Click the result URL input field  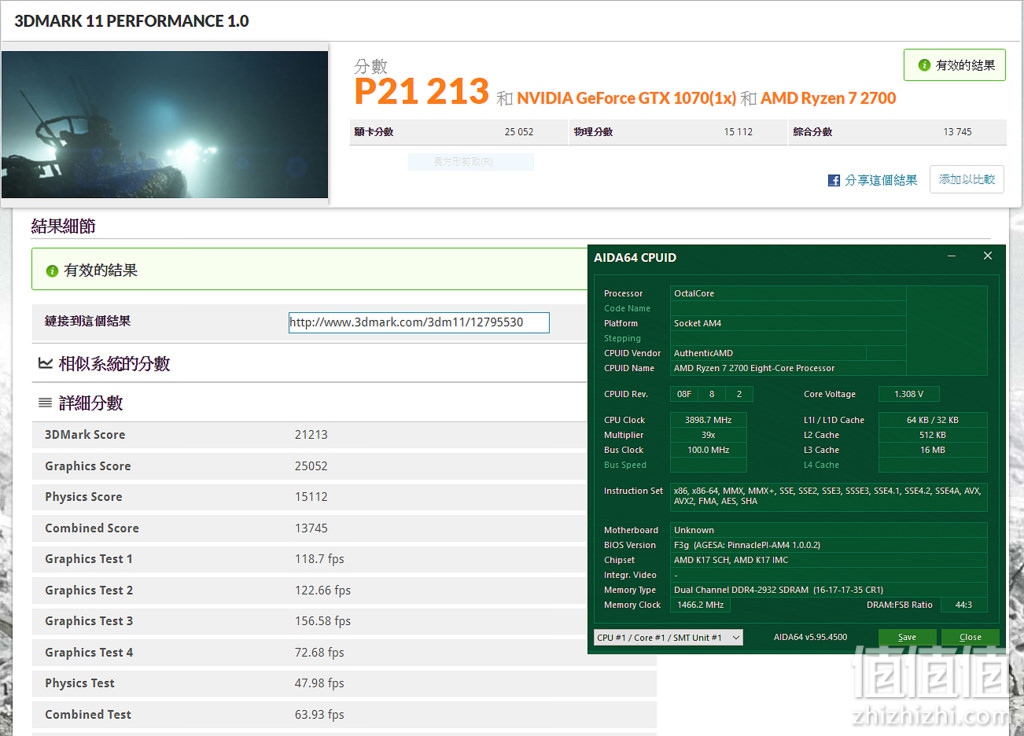tap(419, 322)
